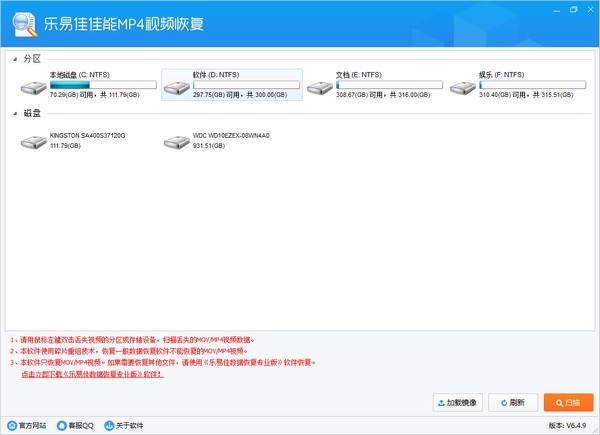The width and height of the screenshot is (600, 435).
Task: Click the 关于软件 info icon
Action: 109,425
